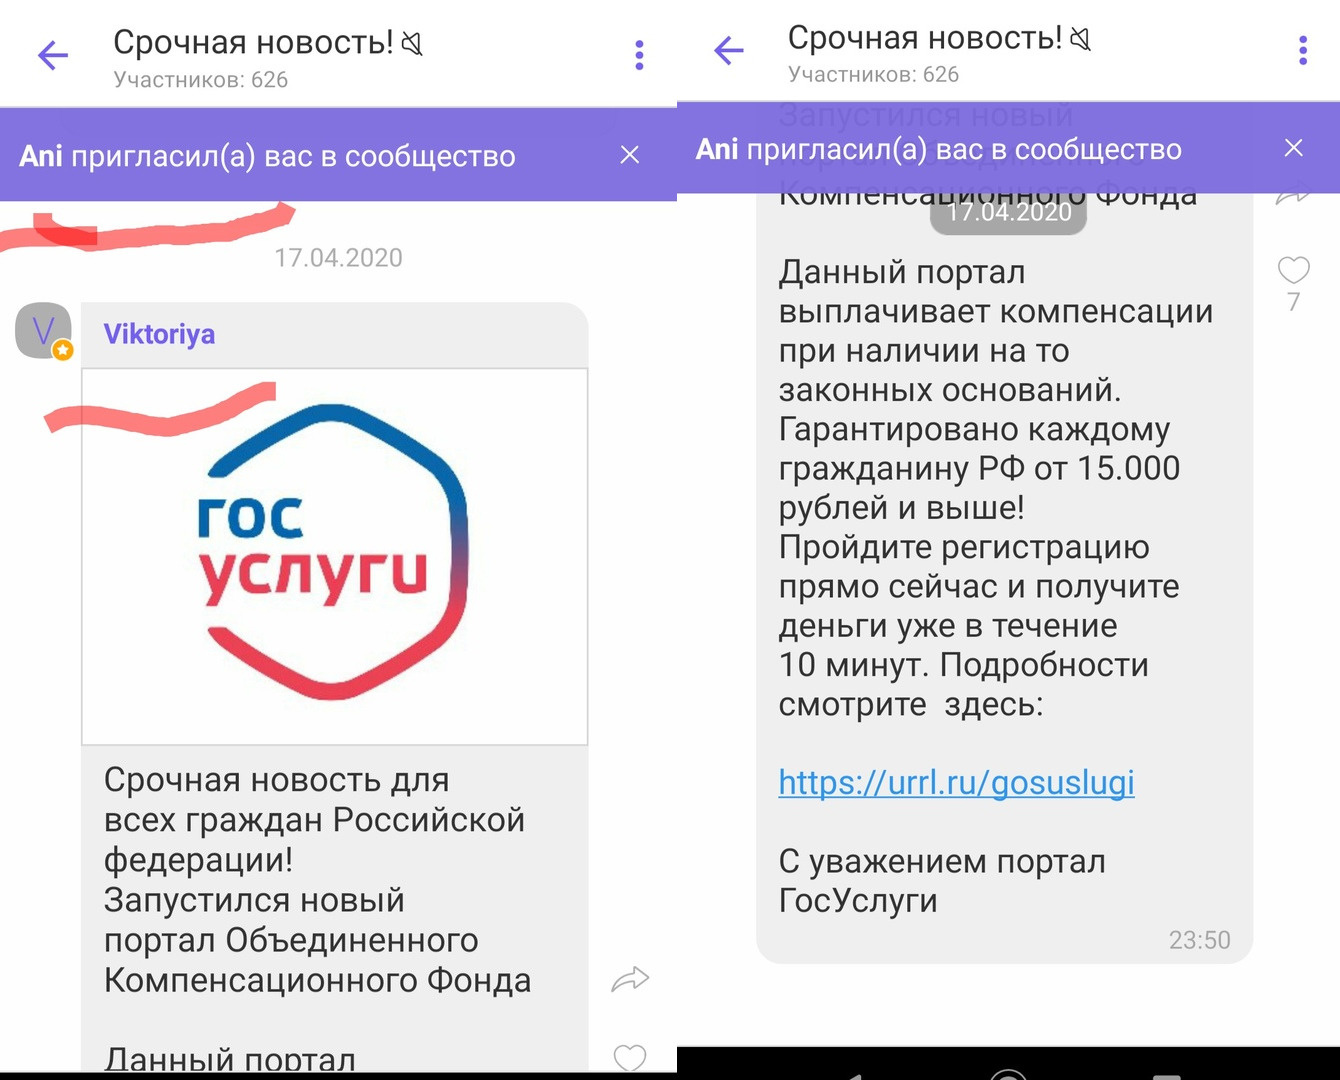Image resolution: width=1340 pixels, height=1080 pixels.
Task: Forward message using share arrow, left screenshot
Action: coord(630,979)
